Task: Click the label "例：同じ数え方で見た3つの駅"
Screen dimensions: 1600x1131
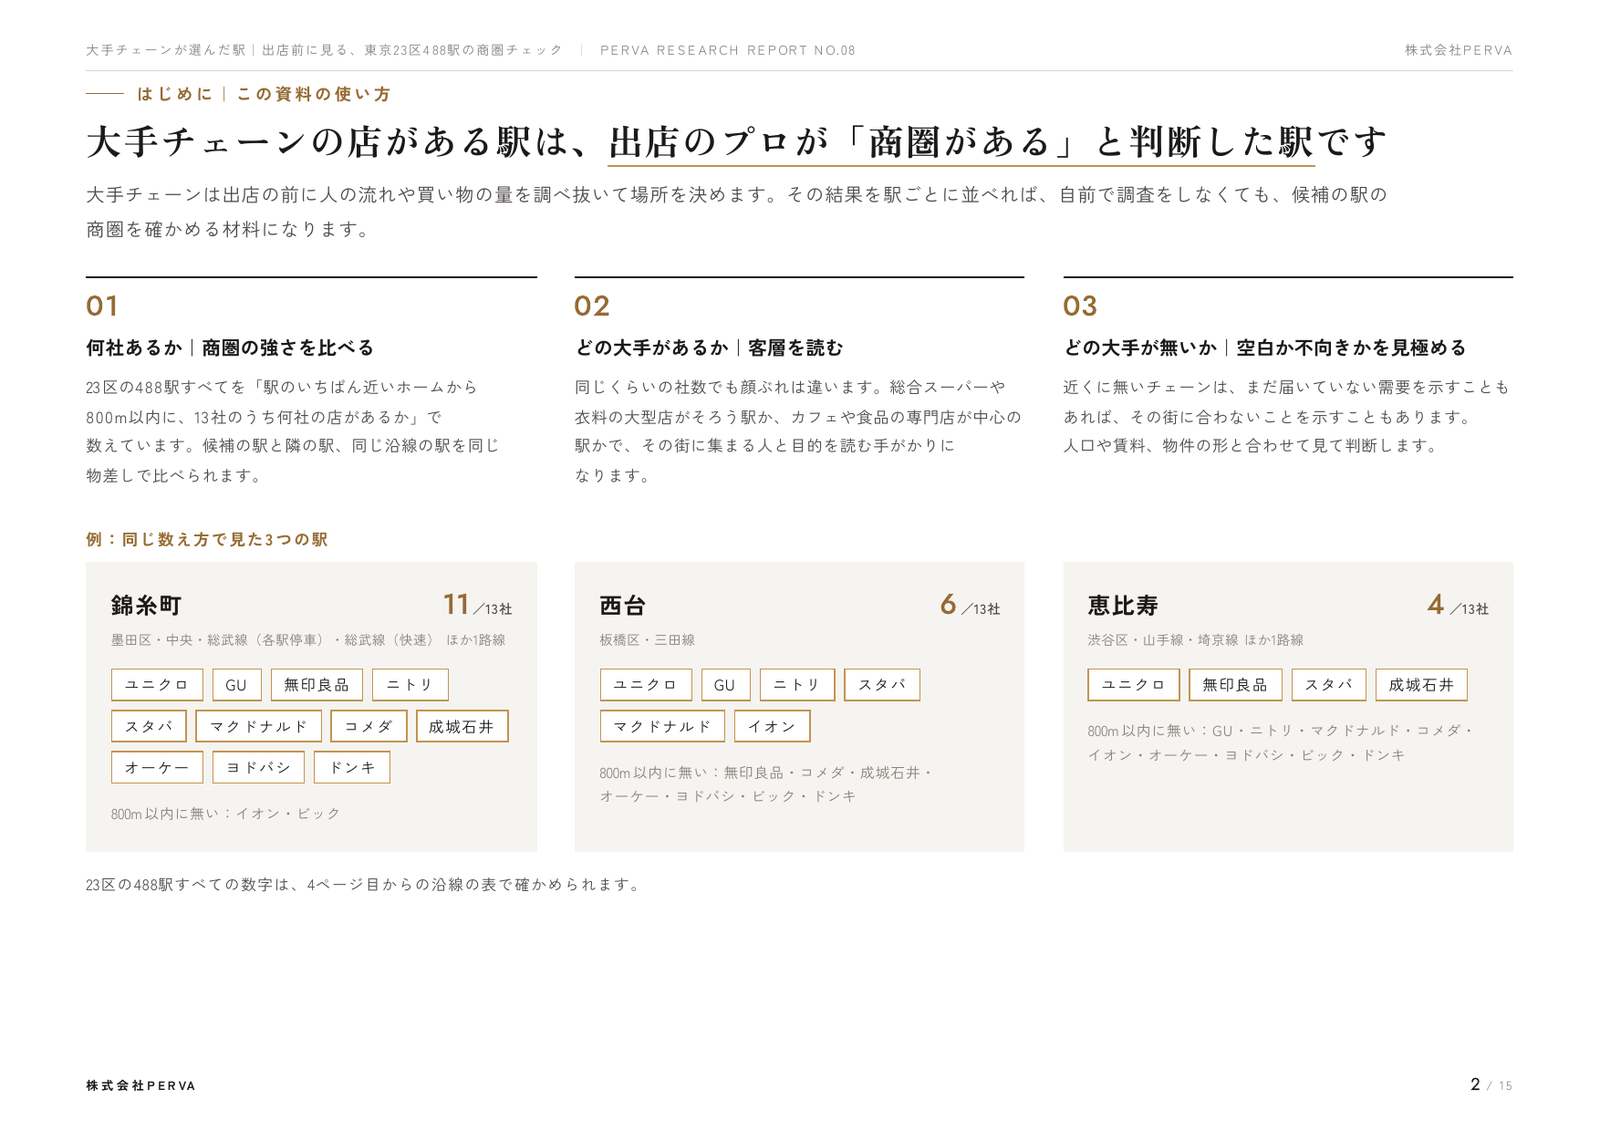Action: click(x=207, y=540)
